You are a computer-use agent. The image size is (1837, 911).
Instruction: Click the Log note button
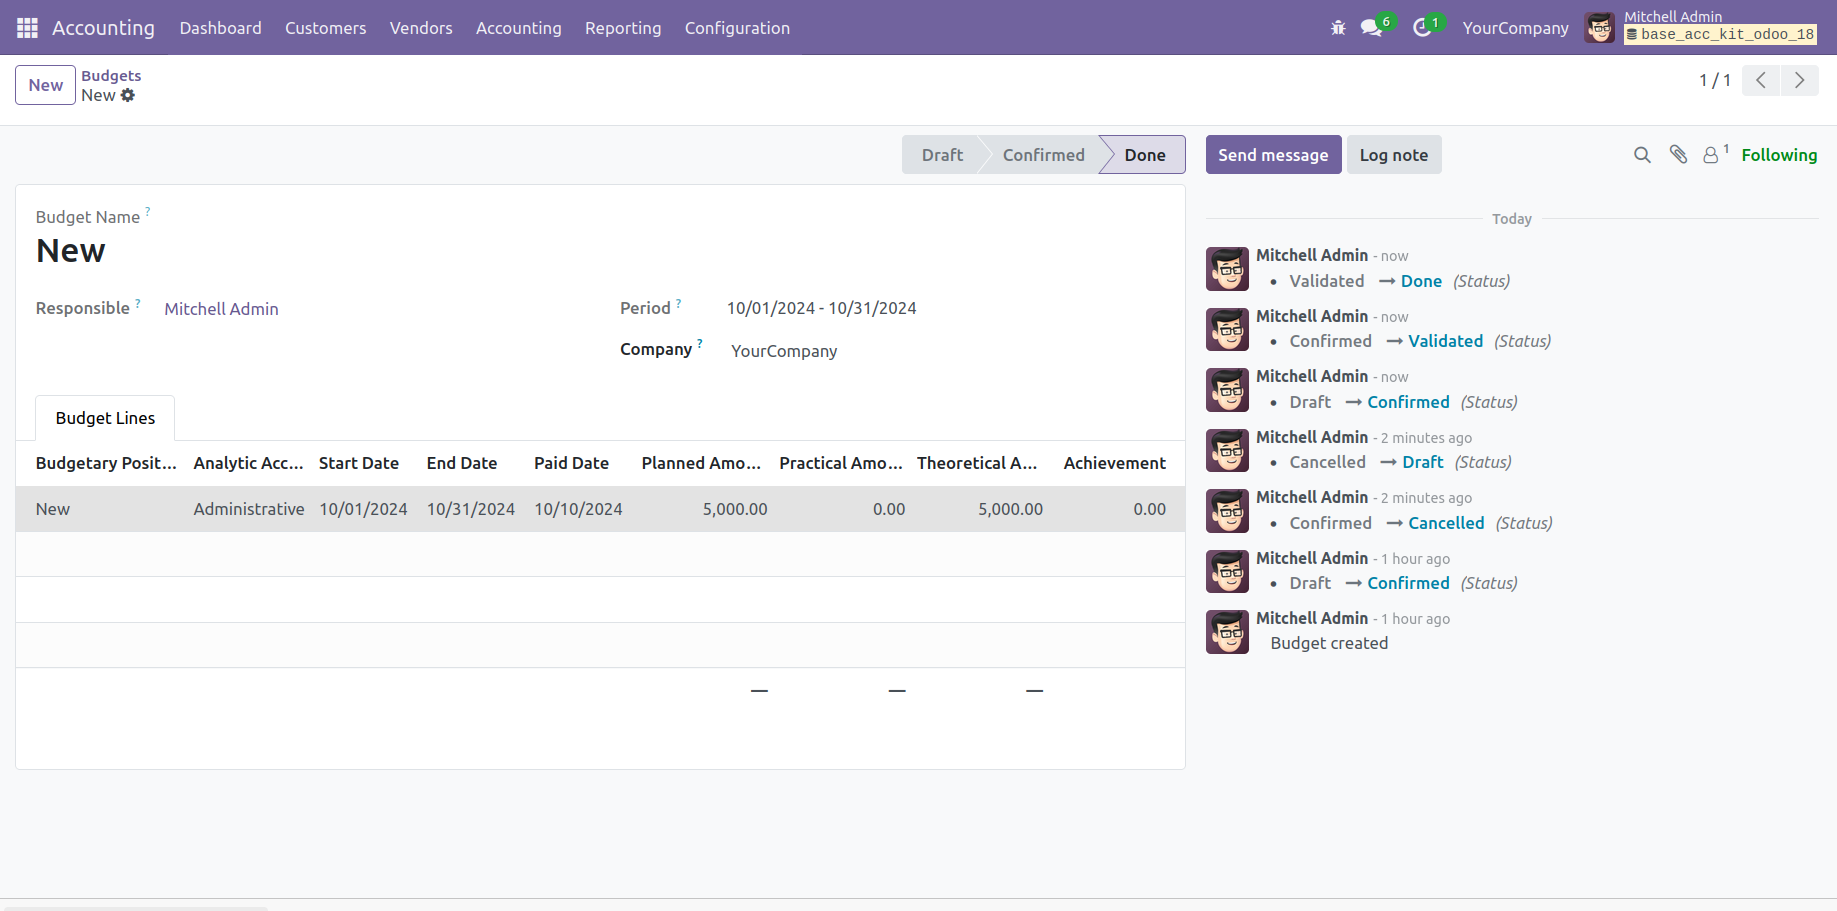point(1393,155)
